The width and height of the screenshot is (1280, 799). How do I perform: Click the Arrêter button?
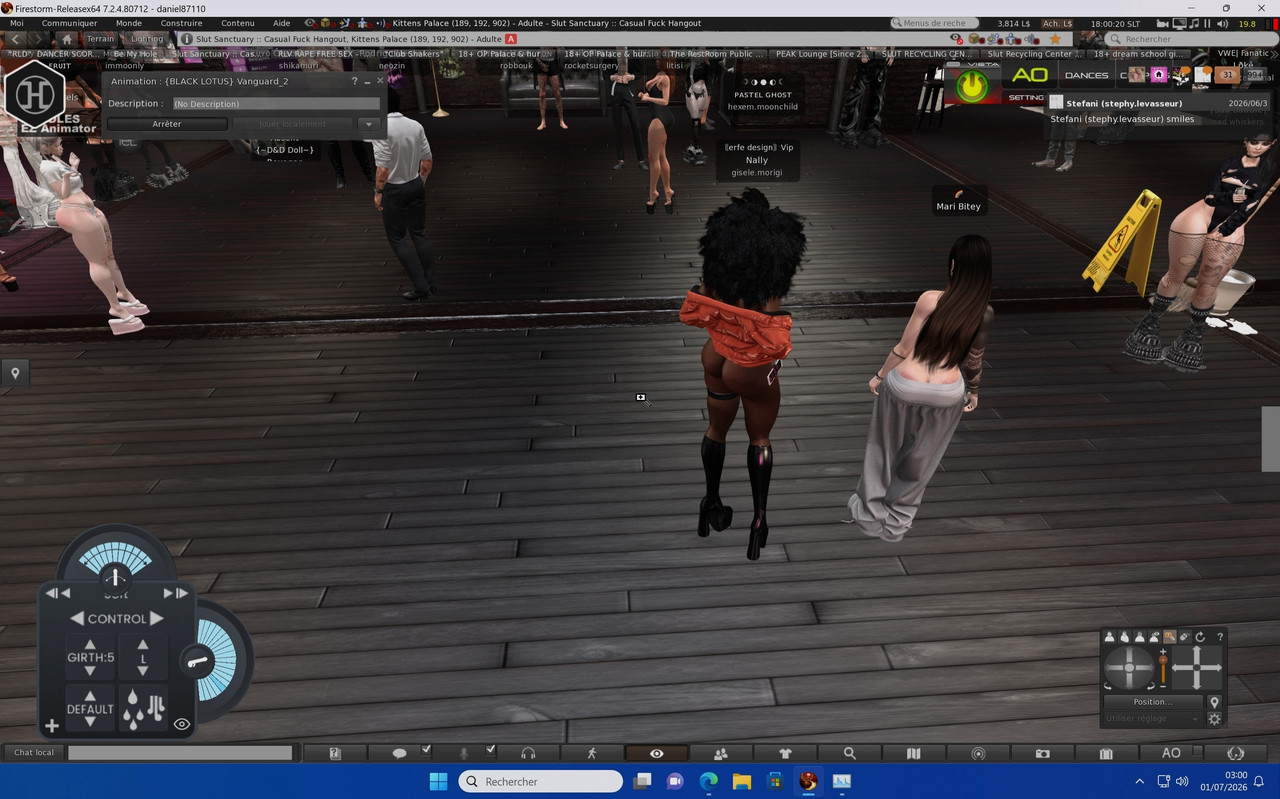(167, 124)
